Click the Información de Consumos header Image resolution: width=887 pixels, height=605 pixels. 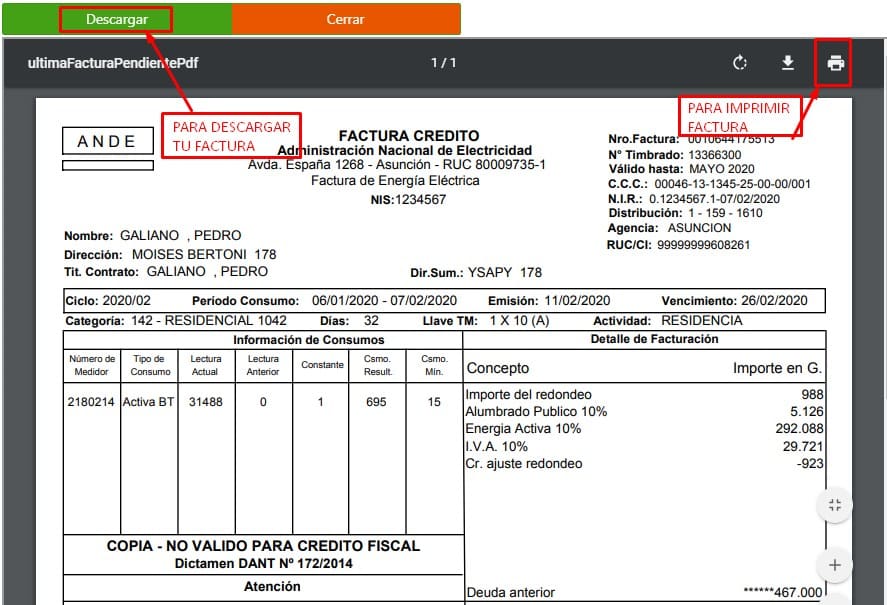click(309, 340)
